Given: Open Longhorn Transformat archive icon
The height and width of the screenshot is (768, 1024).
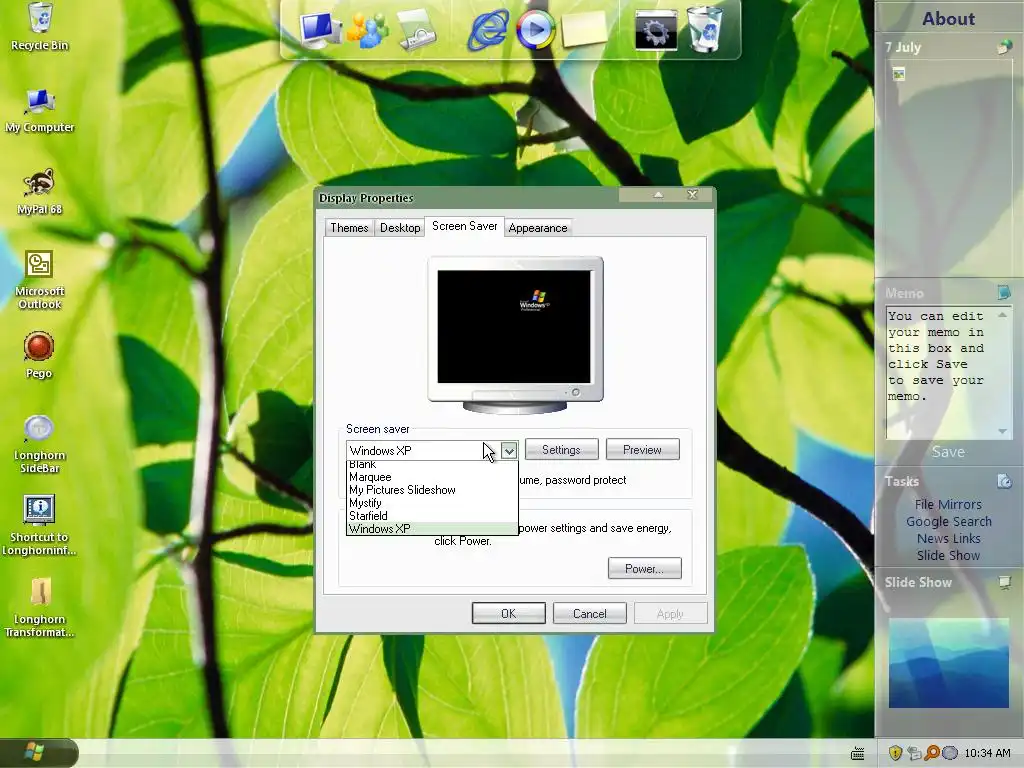Looking at the screenshot, I should (x=40, y=607).
